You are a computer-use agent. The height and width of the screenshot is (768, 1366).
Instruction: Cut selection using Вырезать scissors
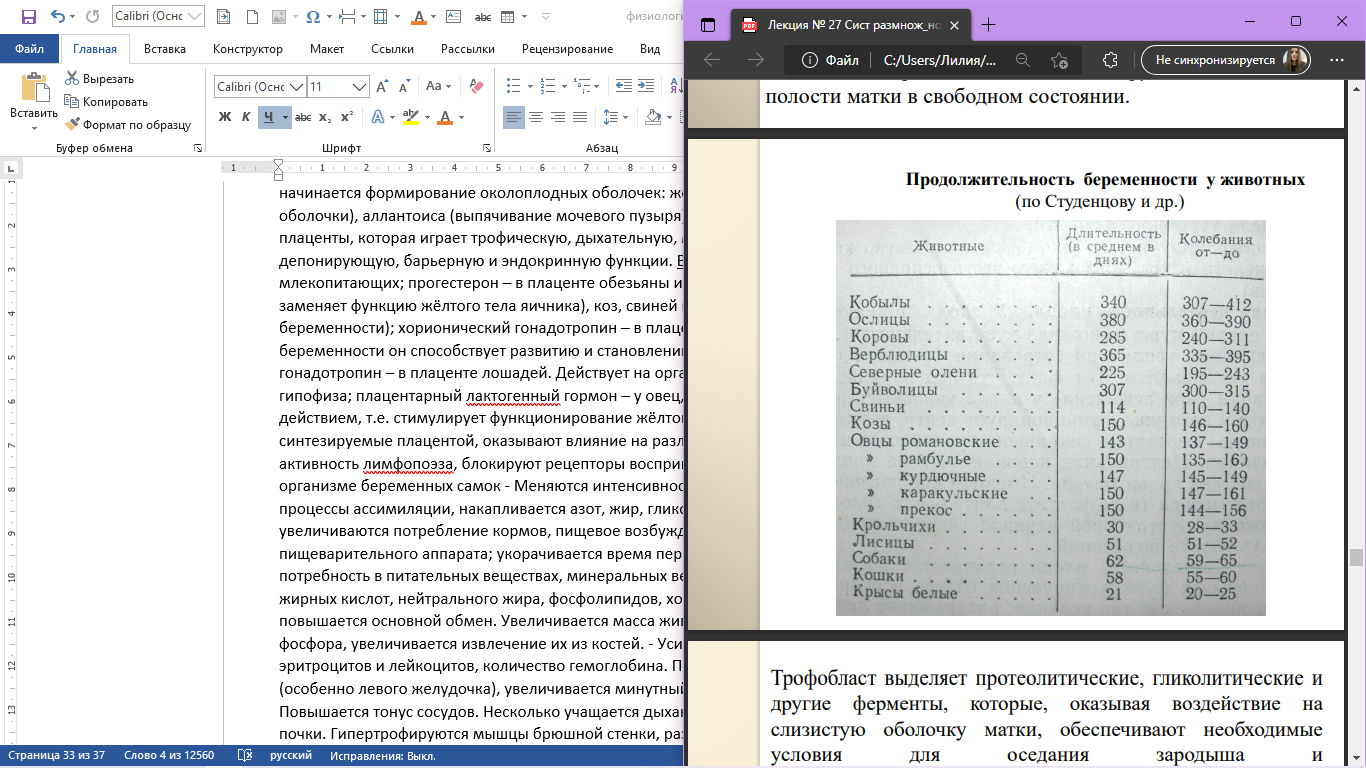pyautogui.click(x=99, y=79)
